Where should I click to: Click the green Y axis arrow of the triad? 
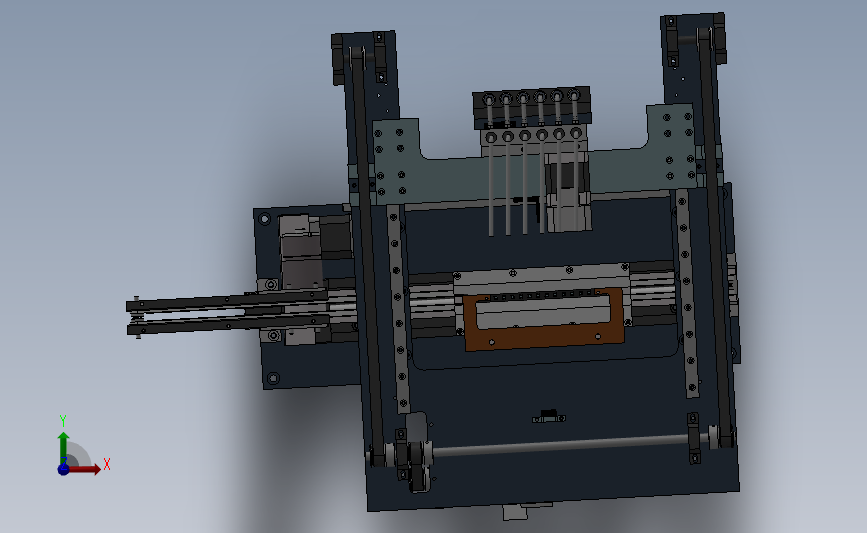64,448
